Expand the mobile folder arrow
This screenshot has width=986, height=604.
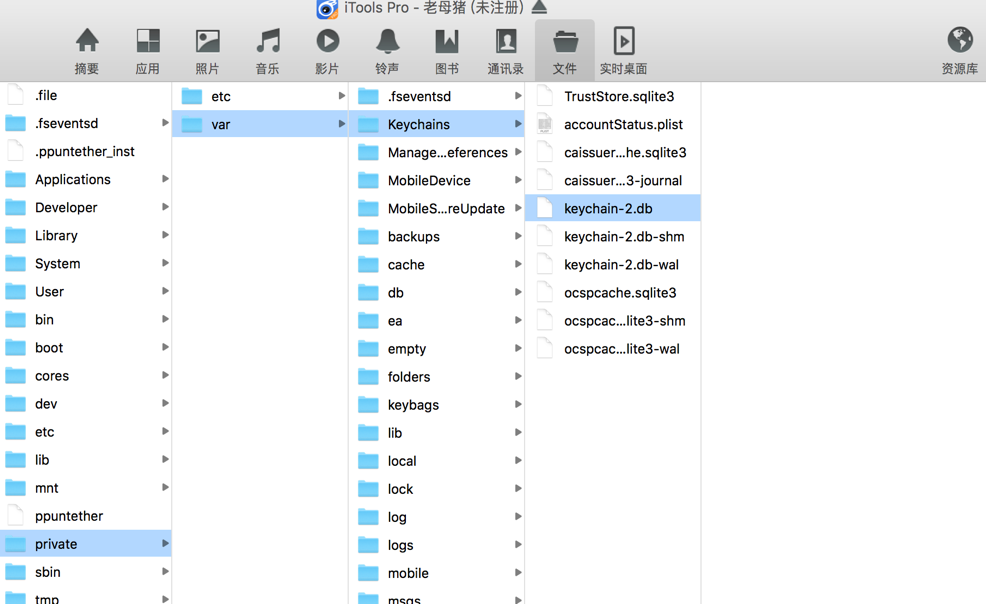pos(518,573)
